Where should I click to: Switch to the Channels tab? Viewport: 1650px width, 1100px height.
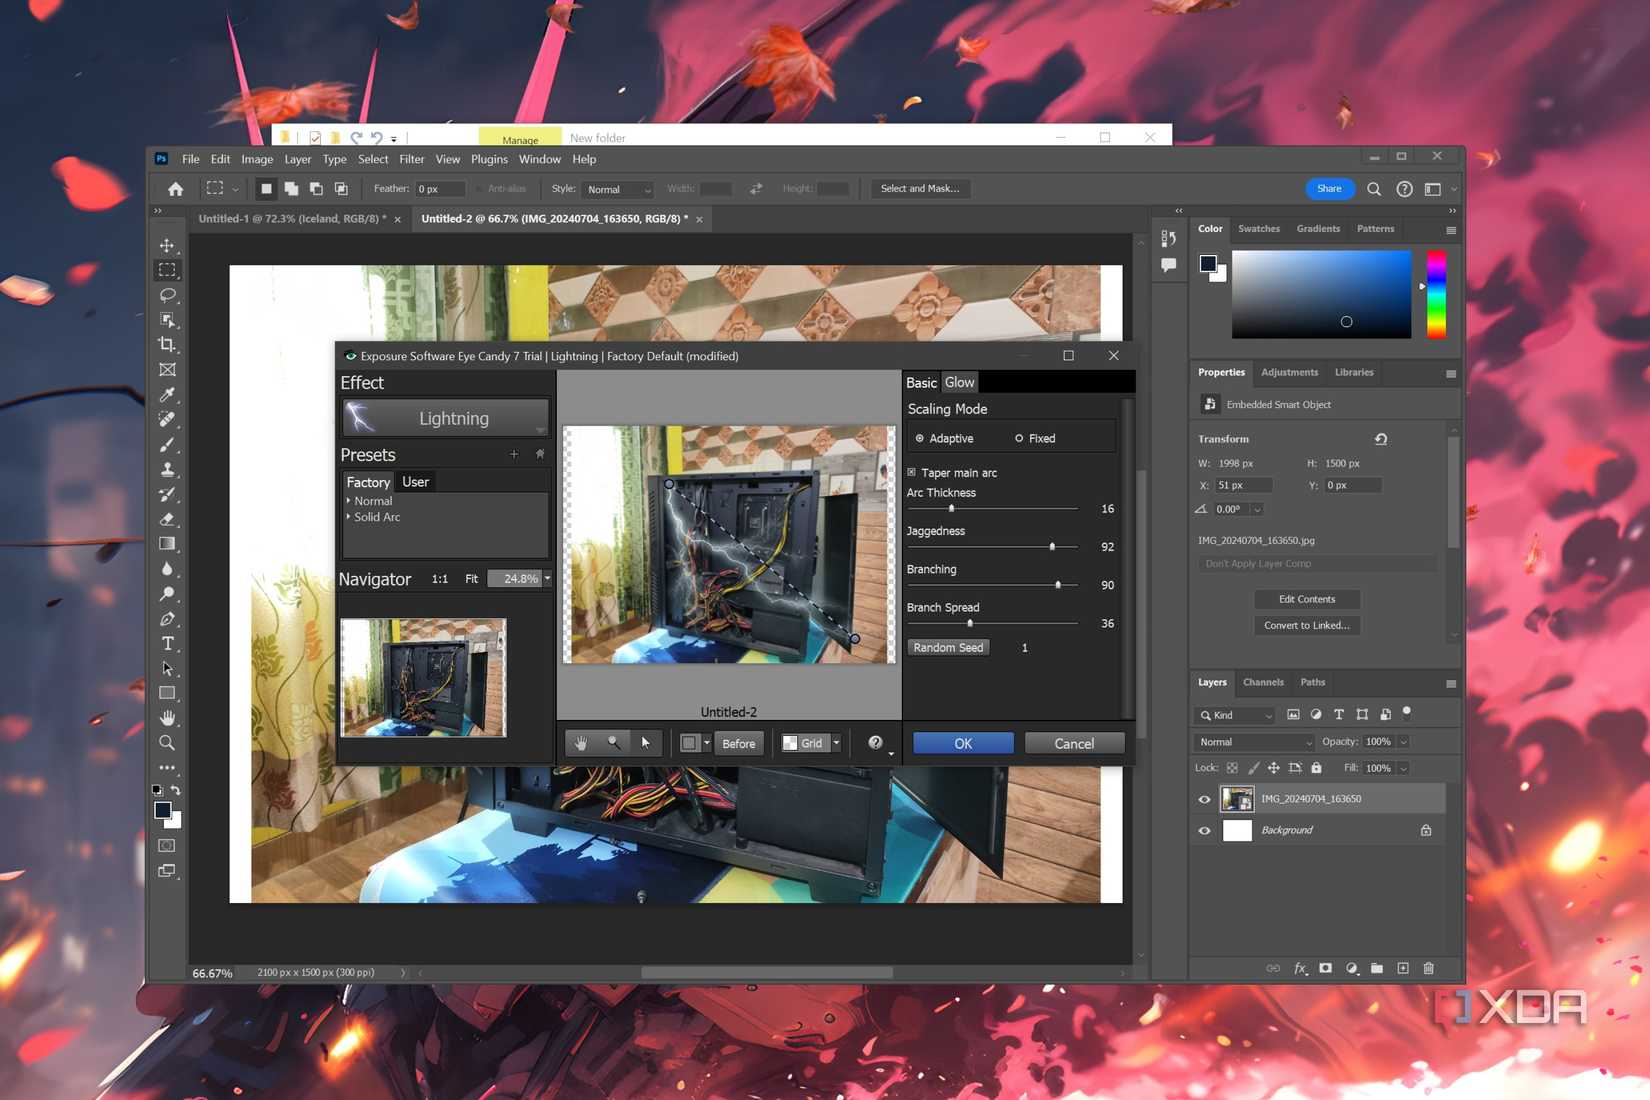(x=1263, y=682)
